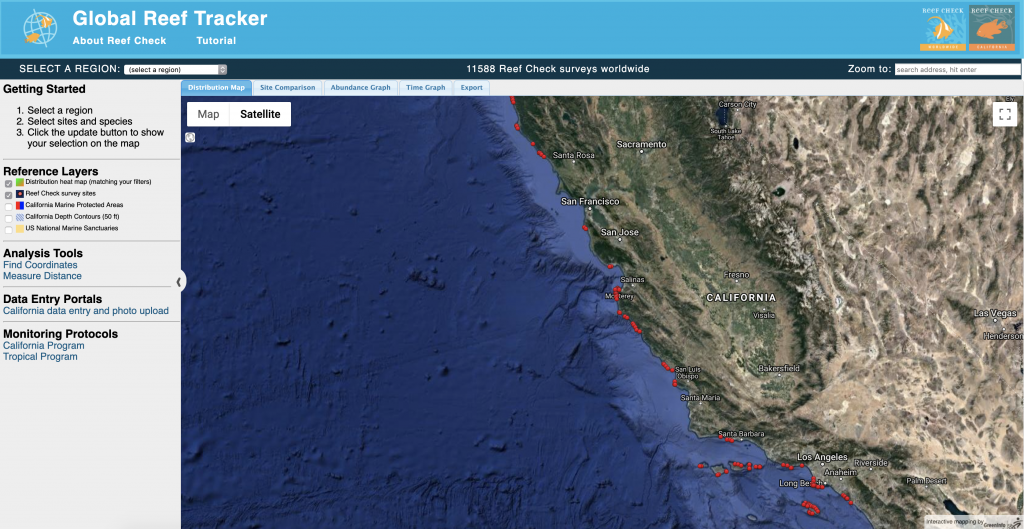Open the Select a Region dropdown

pos(176,69)
